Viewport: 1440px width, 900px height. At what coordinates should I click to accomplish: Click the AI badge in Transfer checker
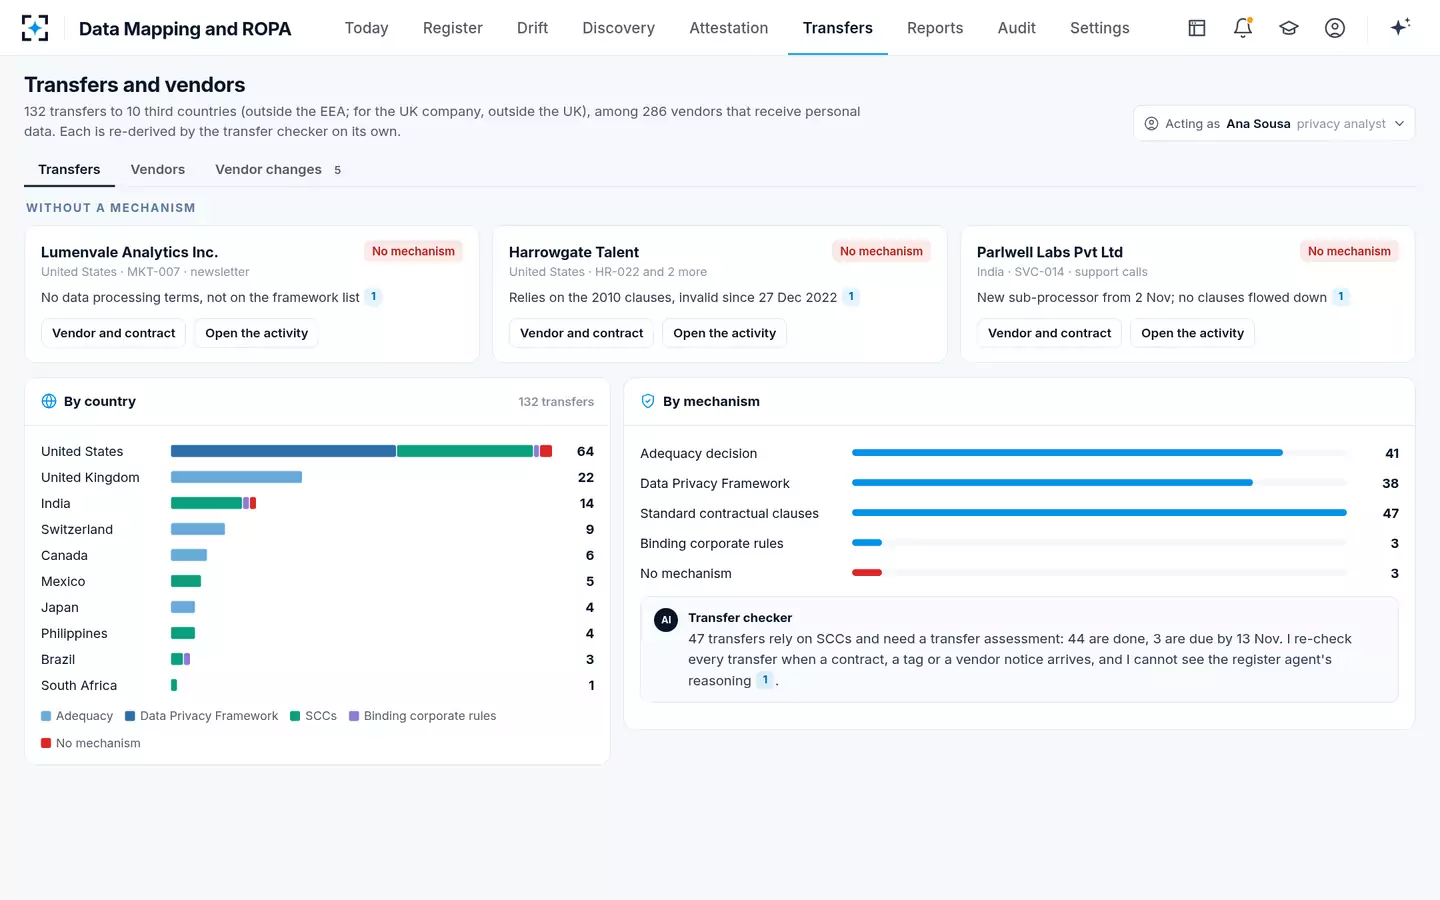(x=666, y=620)
